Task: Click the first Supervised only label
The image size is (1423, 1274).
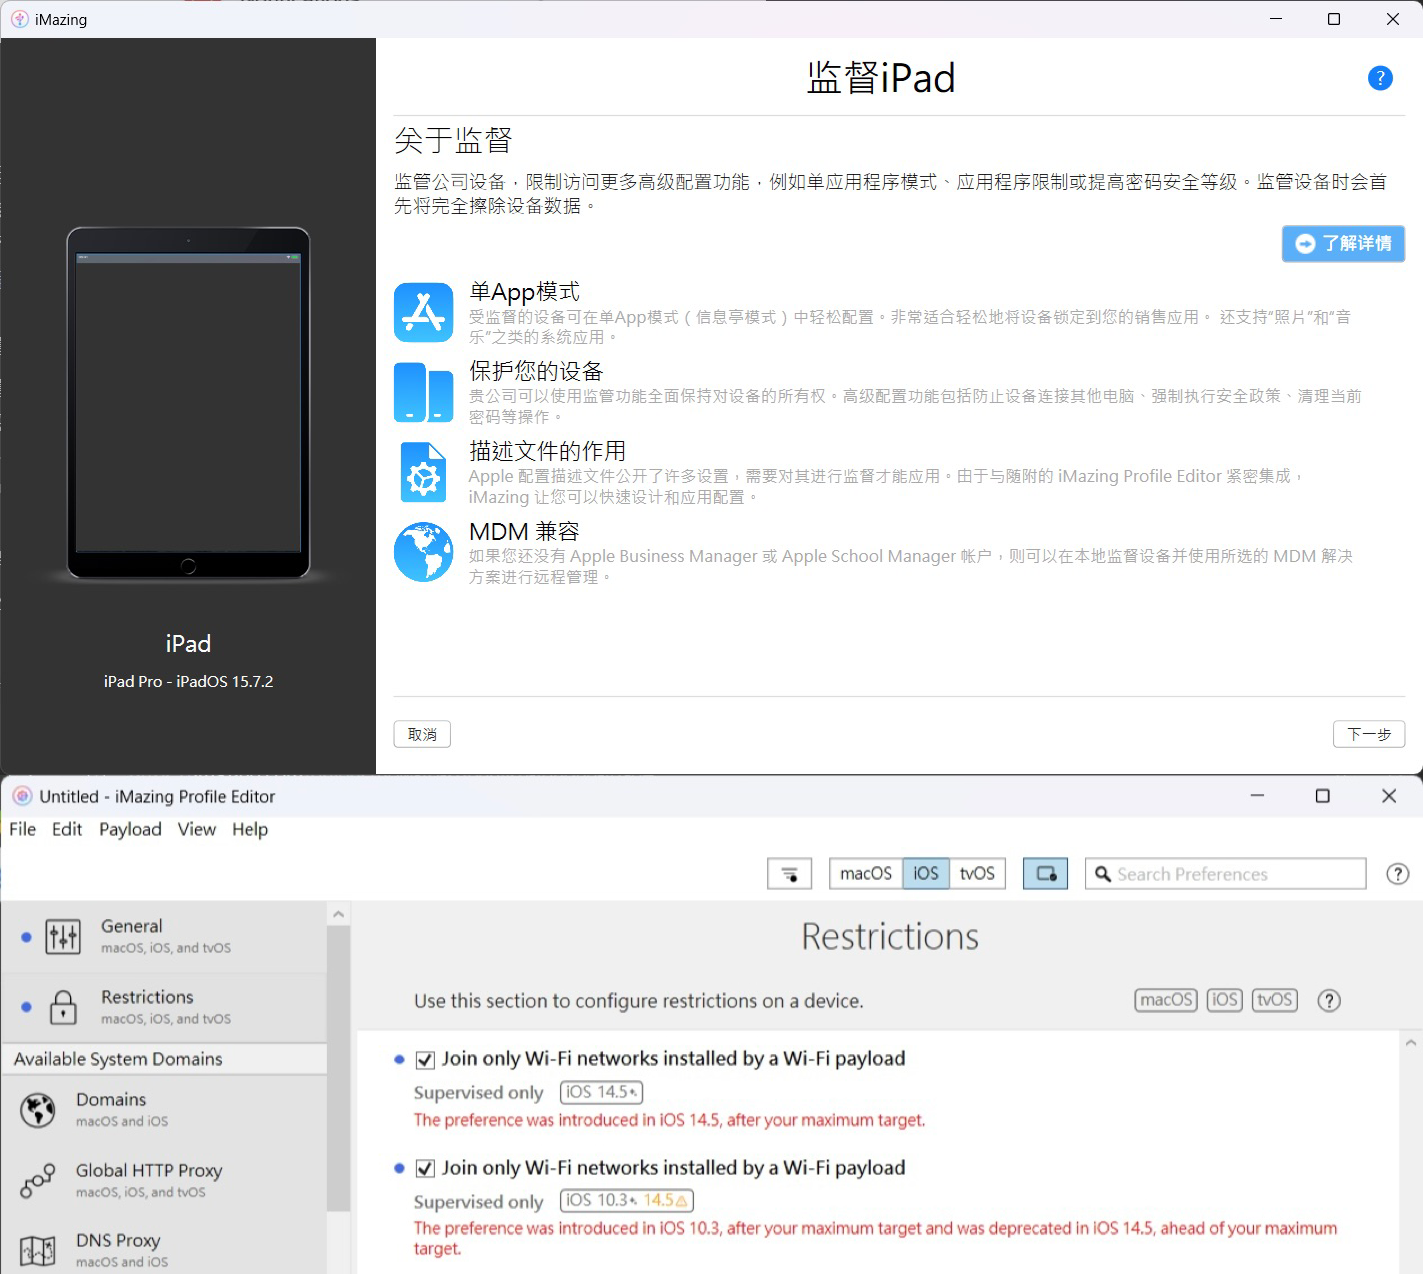Action: pyautogui.click(x=478, y=1093)
